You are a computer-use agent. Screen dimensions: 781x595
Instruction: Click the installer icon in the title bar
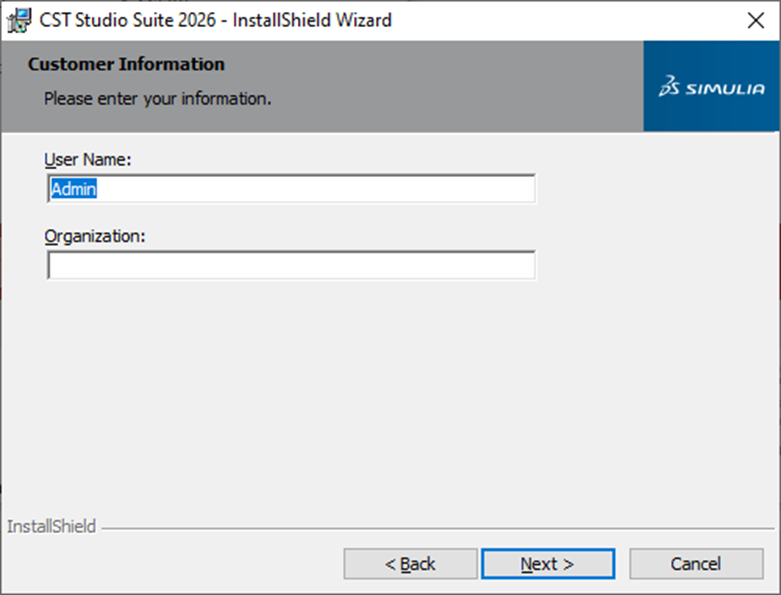tap(19, 20)
